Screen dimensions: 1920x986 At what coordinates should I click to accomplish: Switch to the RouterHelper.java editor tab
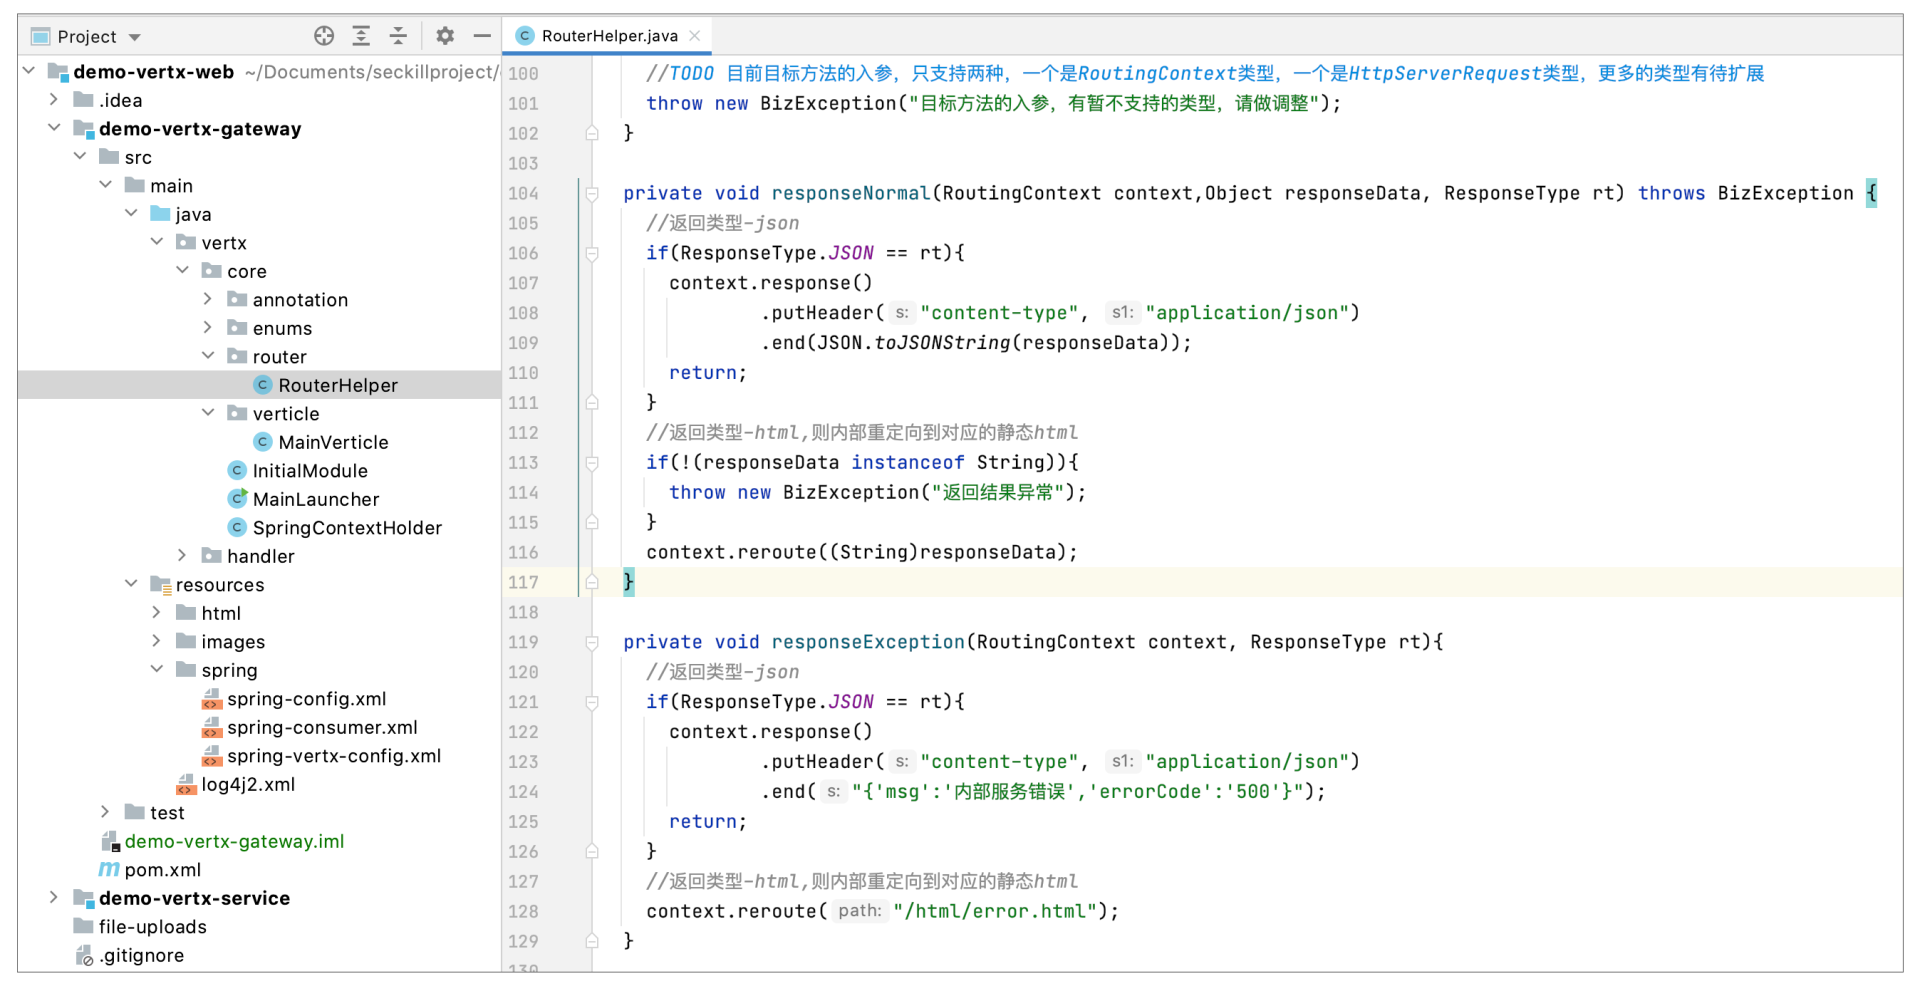coord(608,36)
